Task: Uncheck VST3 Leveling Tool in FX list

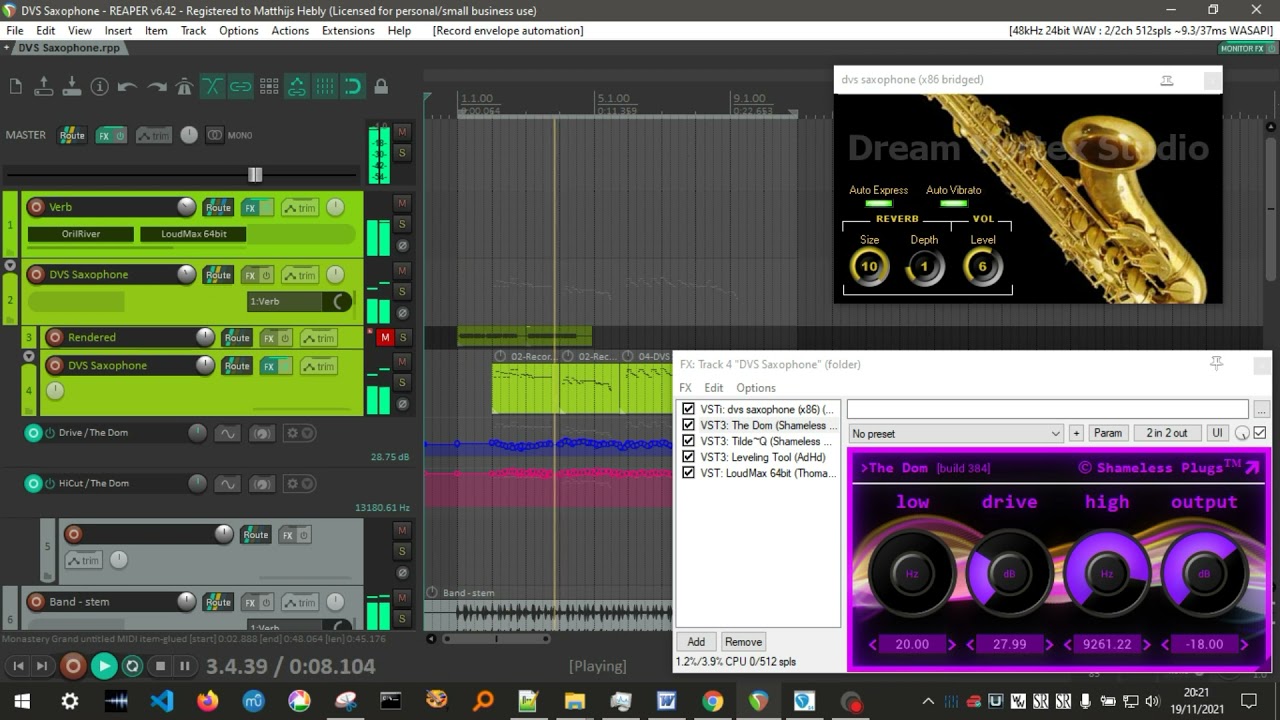Action: pyautogui.click(x=688, y=457)
